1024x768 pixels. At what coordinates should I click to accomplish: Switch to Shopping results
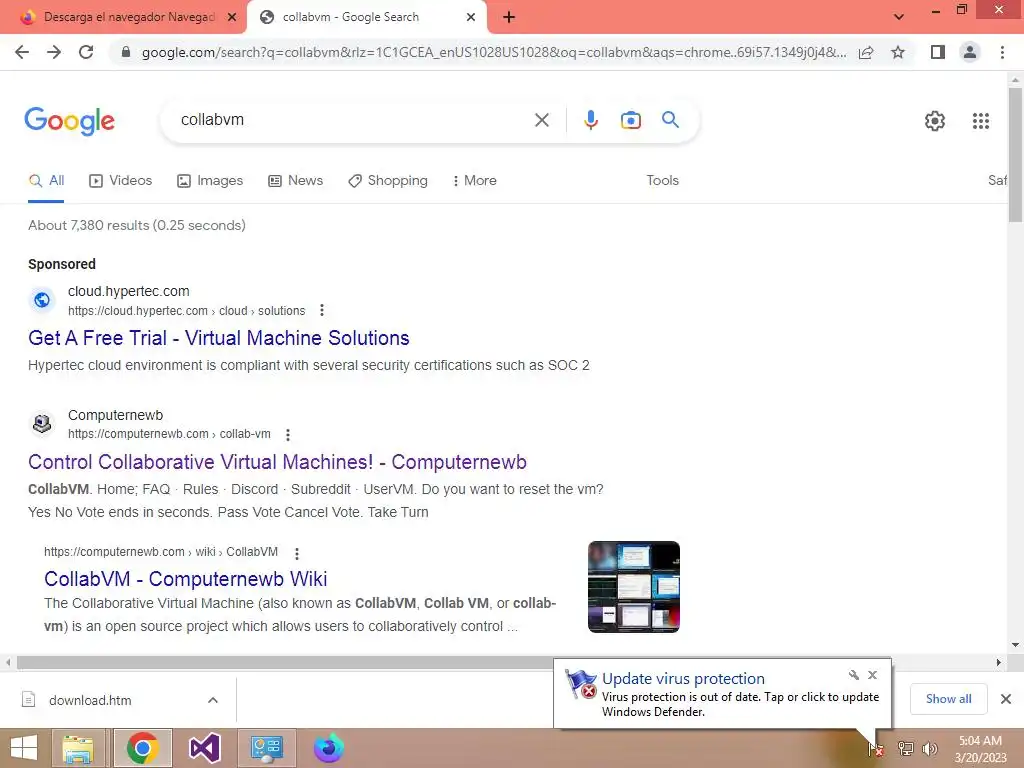[388, 180]
